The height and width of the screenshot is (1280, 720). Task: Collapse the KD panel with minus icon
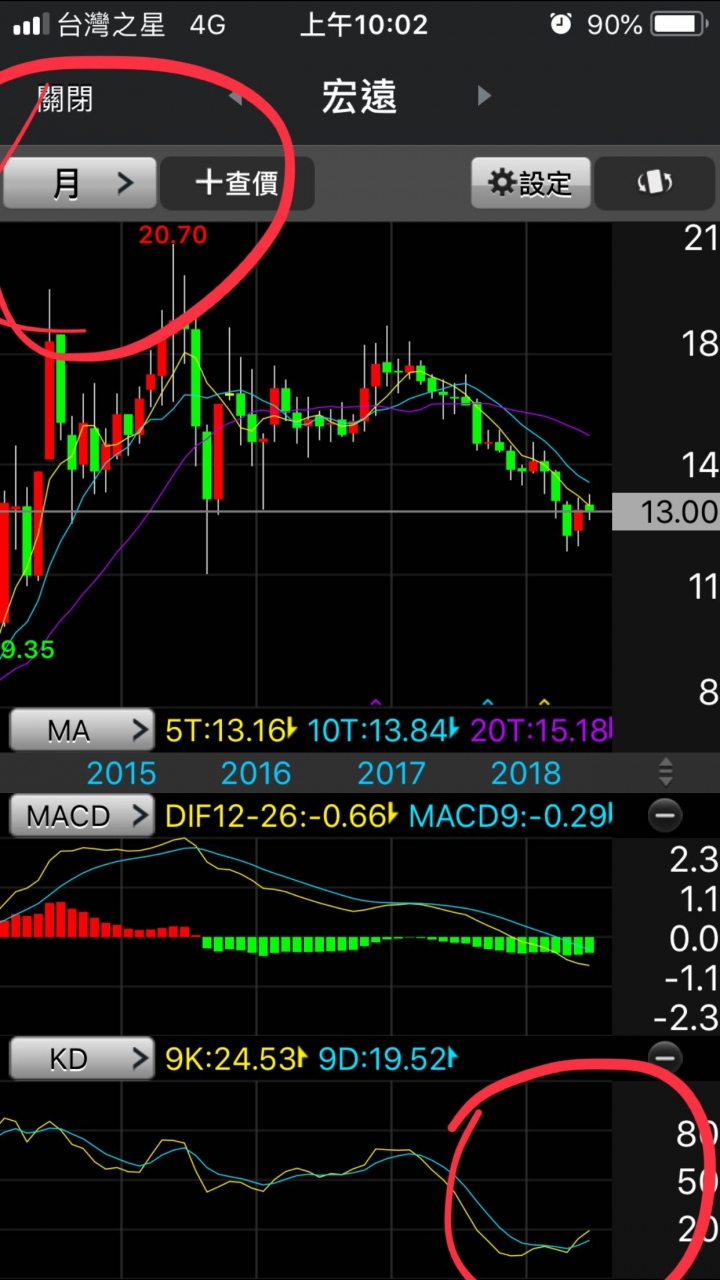pos(665,1057)
